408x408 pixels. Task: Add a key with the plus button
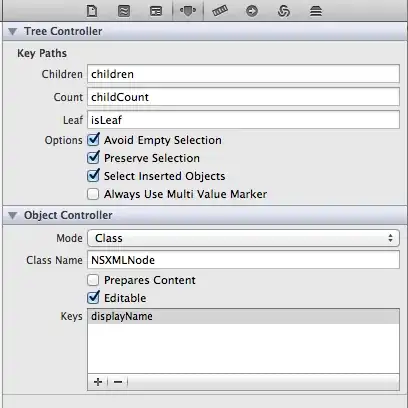click(98, 382)
